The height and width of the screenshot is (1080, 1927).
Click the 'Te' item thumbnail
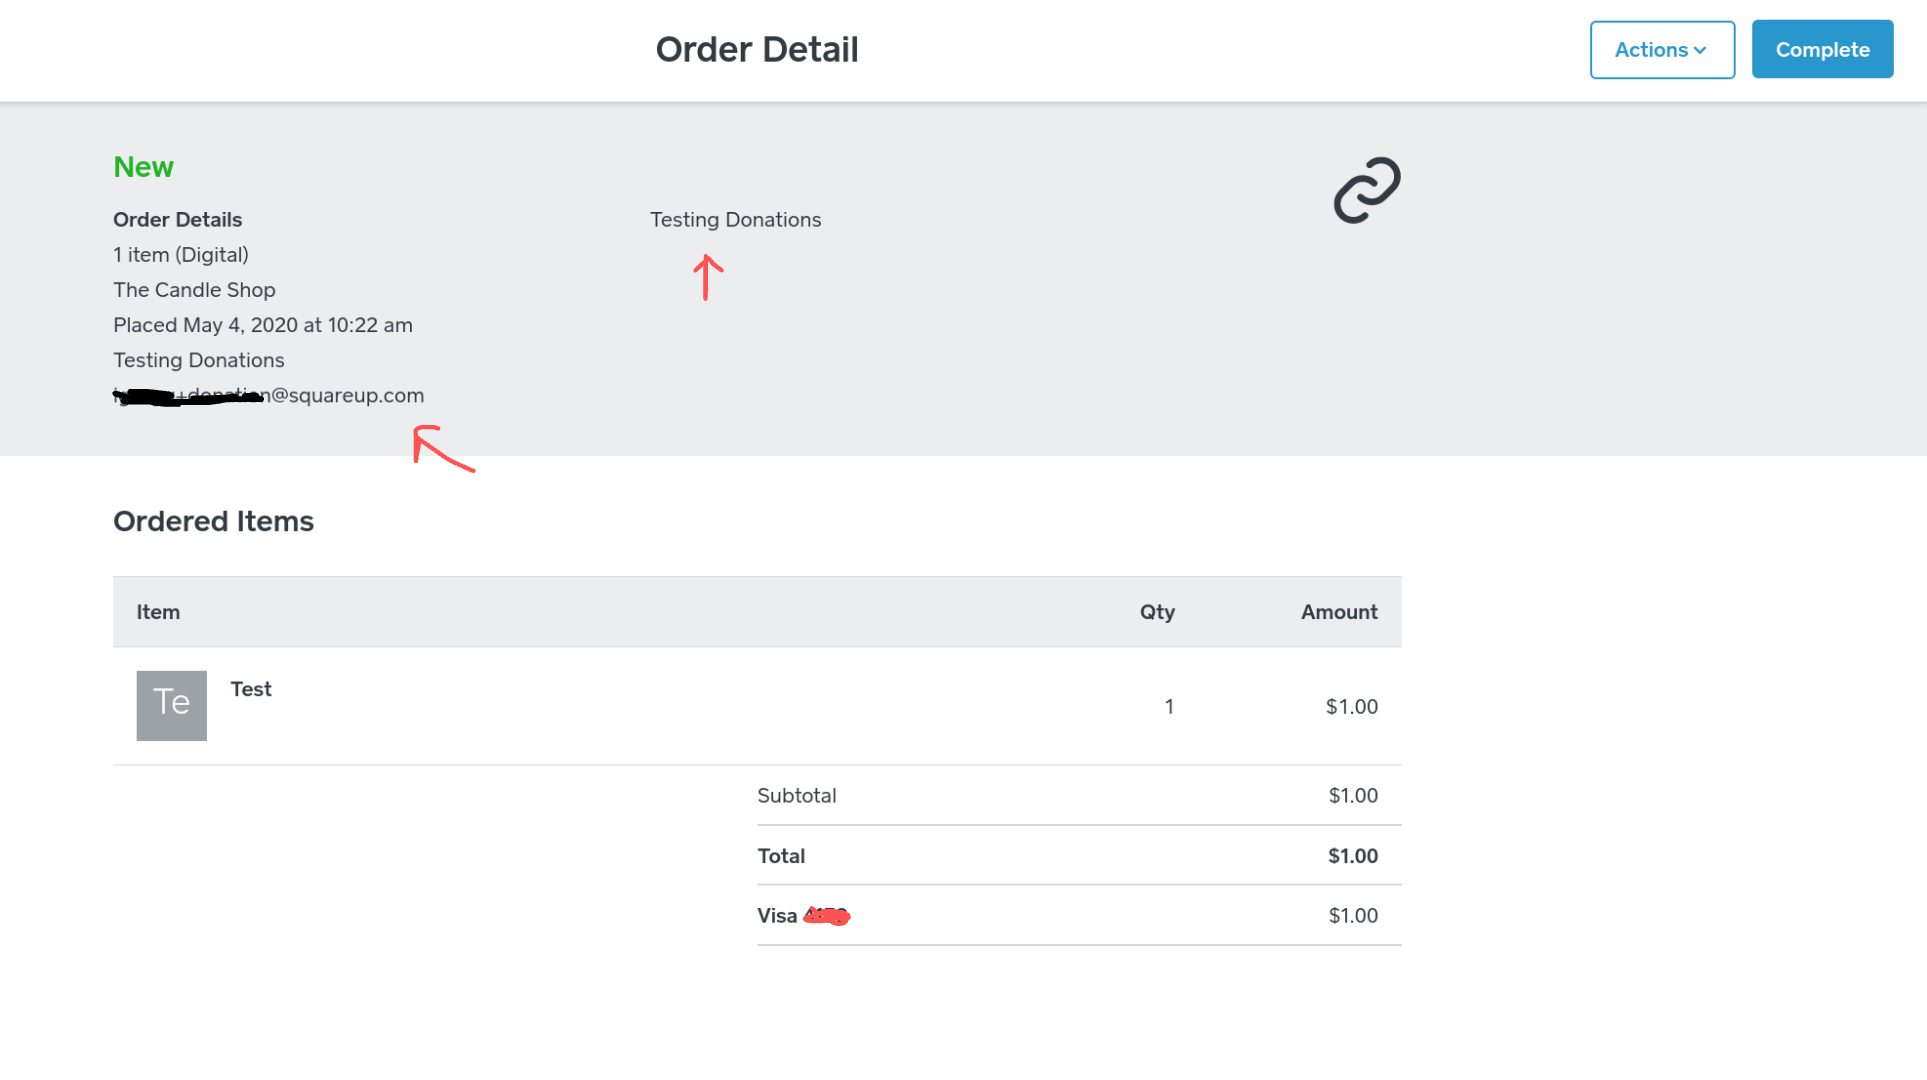(x=172, y=706)
